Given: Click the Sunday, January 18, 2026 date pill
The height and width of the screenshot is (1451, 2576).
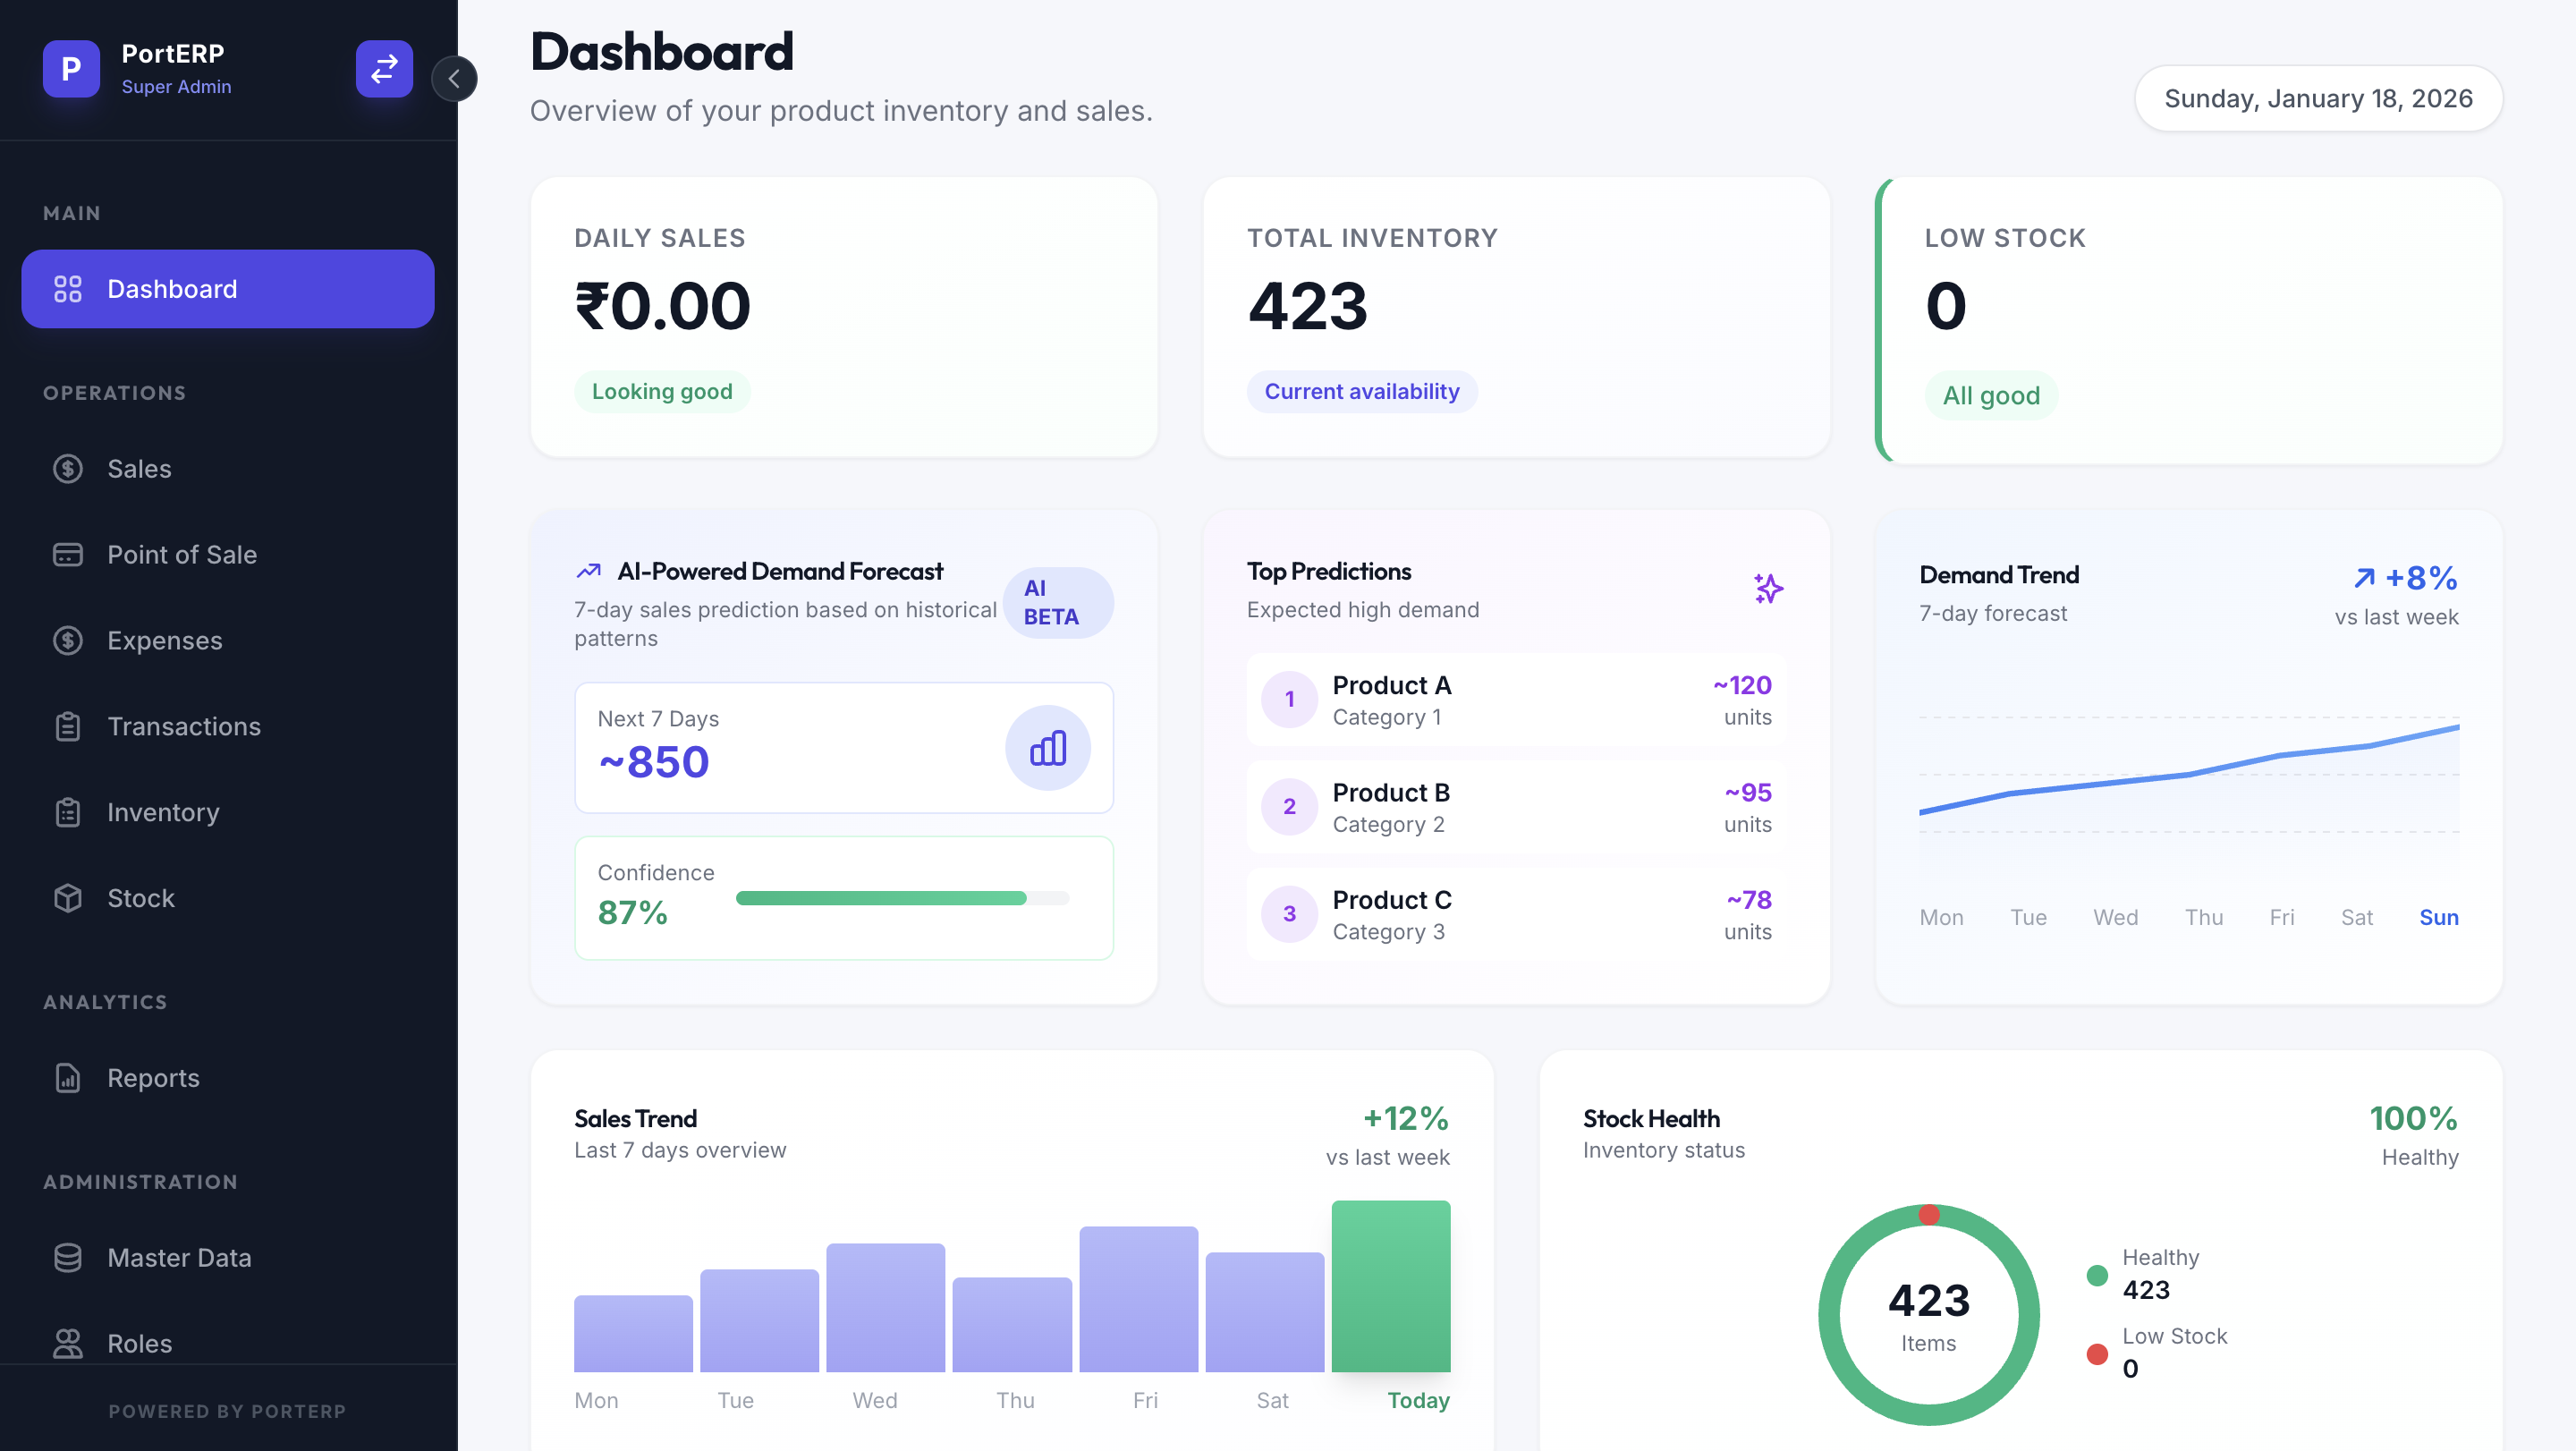Looking at the screenshot, I should 2318,99.
